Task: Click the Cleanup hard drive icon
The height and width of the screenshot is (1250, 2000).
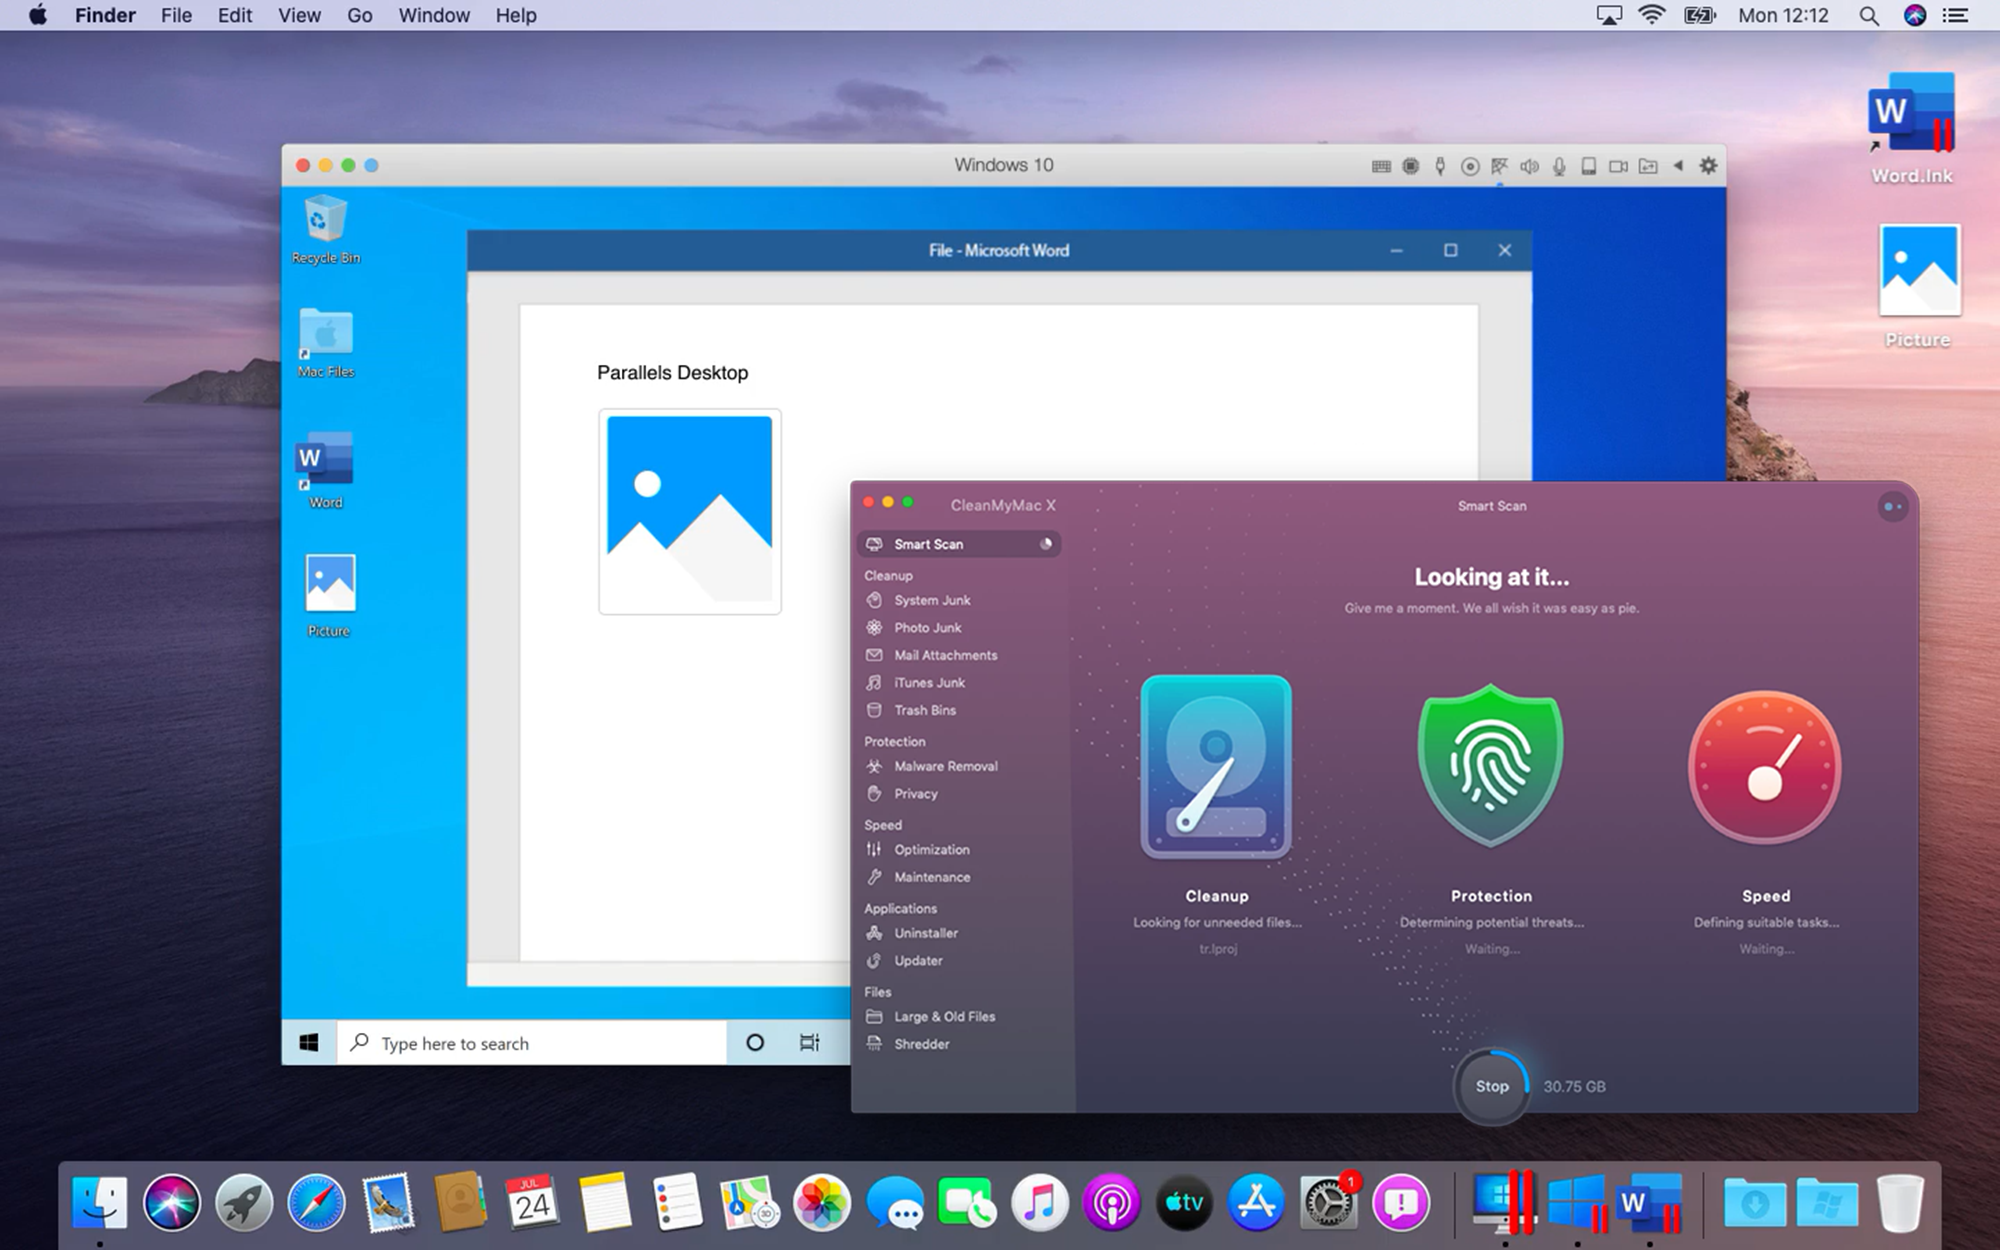Action: click(1216, 767)
